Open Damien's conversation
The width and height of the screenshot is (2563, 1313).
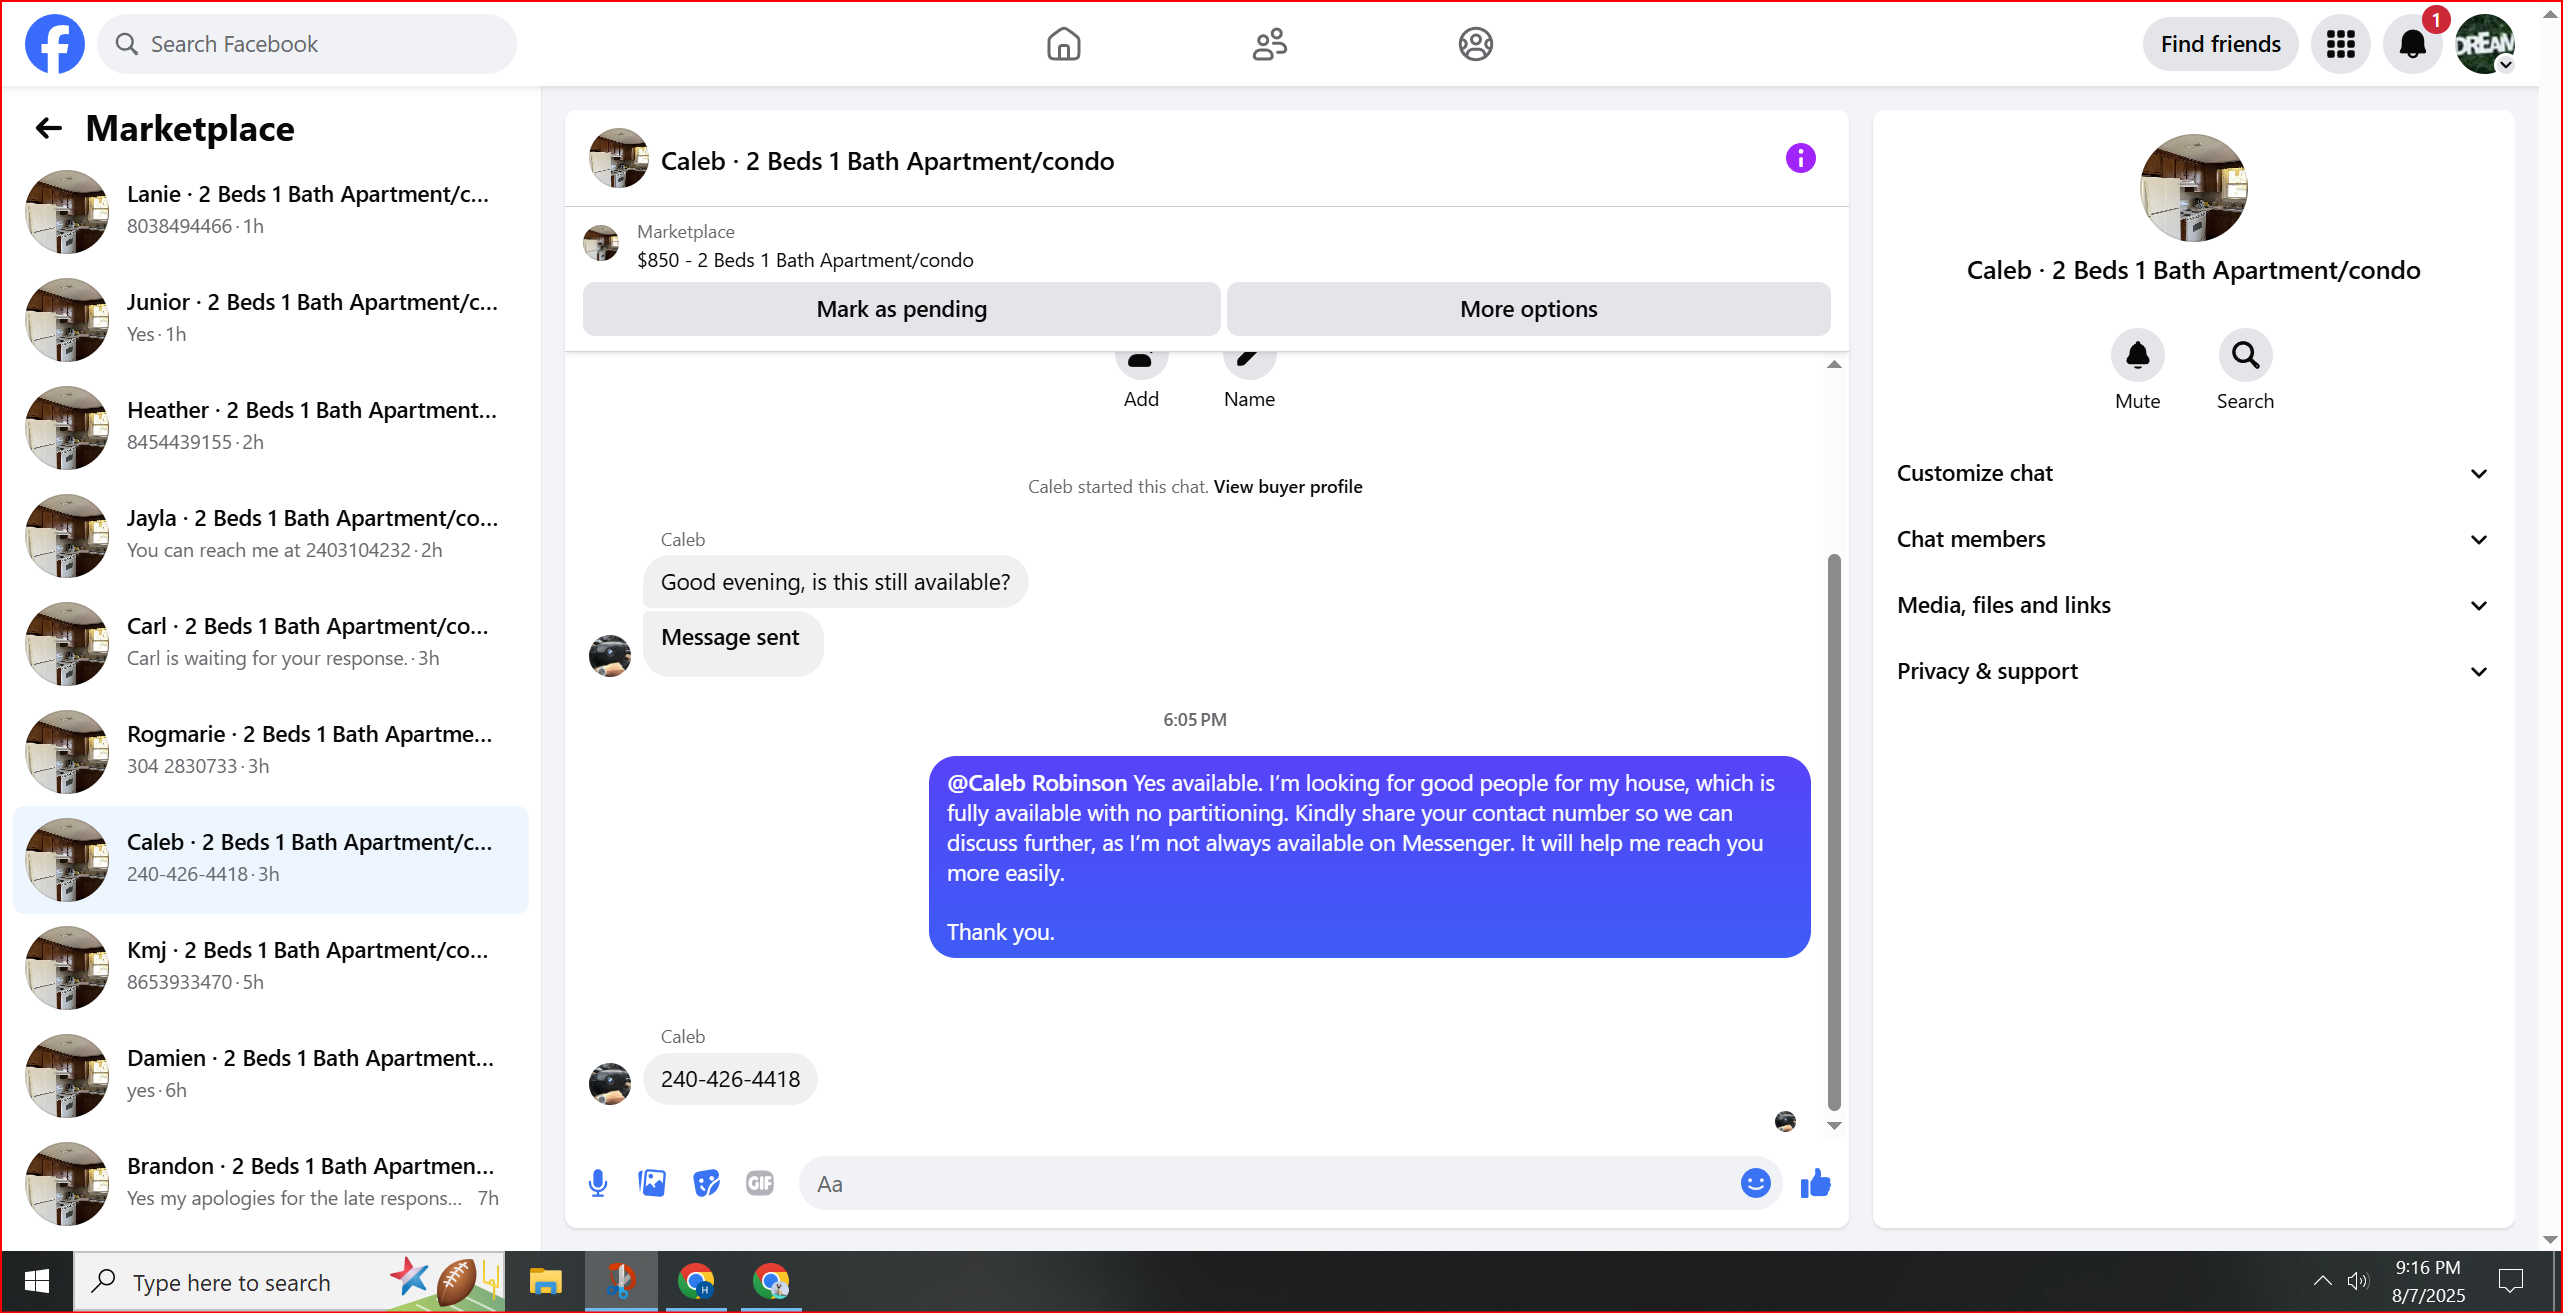271,1074
